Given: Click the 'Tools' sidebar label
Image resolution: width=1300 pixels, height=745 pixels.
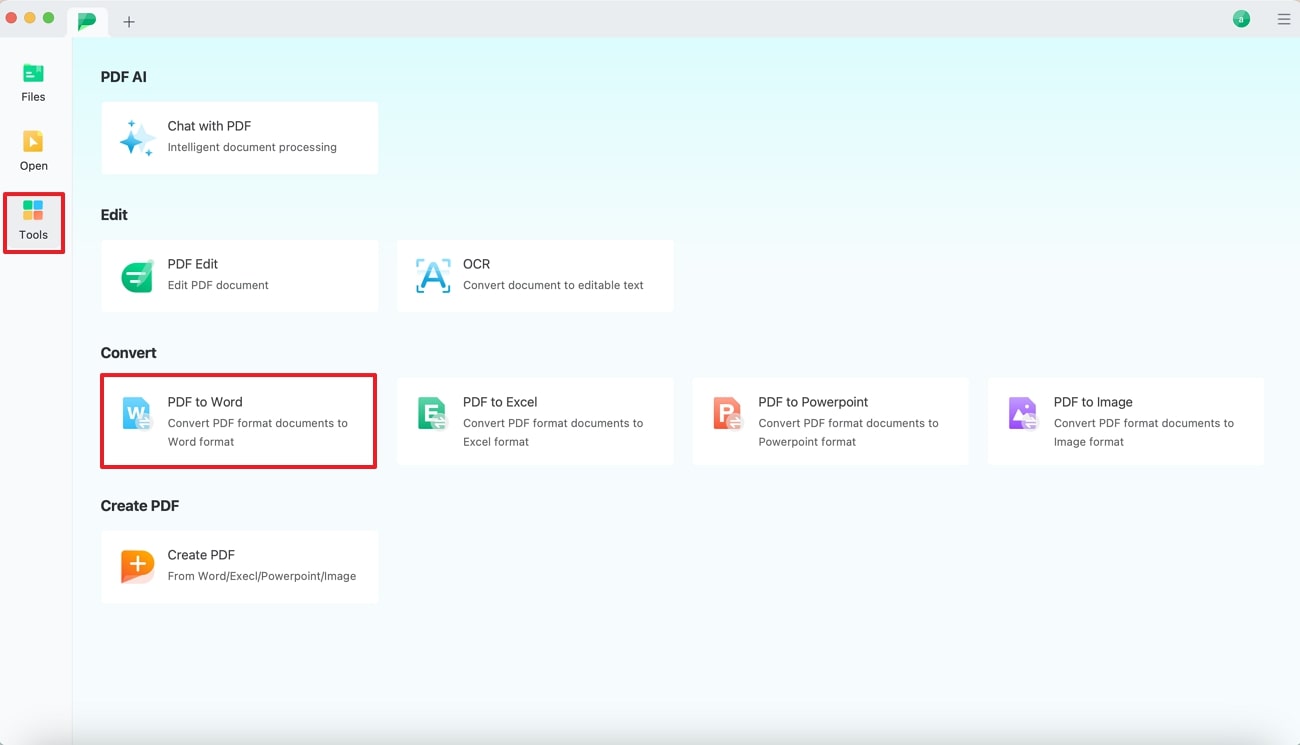Looking at the screenshot, I should pyautogui.click(x=33, y=235).
